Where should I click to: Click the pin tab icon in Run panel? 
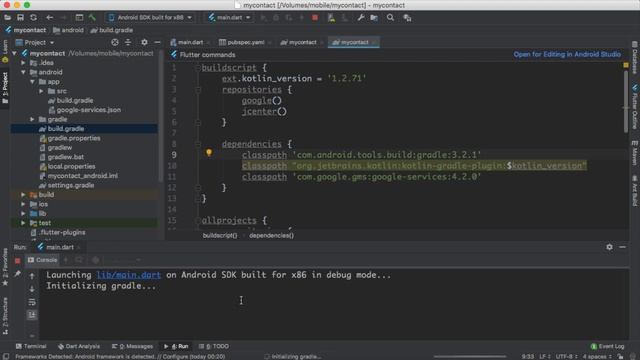[18, 274]
